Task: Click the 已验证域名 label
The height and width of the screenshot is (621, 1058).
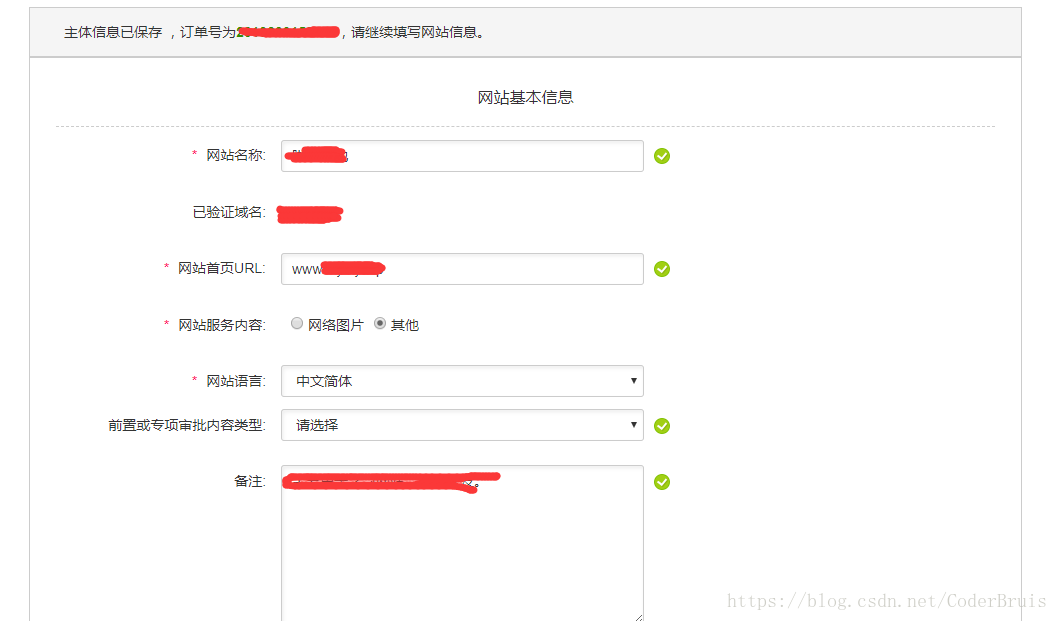Action: pos(229,212)
